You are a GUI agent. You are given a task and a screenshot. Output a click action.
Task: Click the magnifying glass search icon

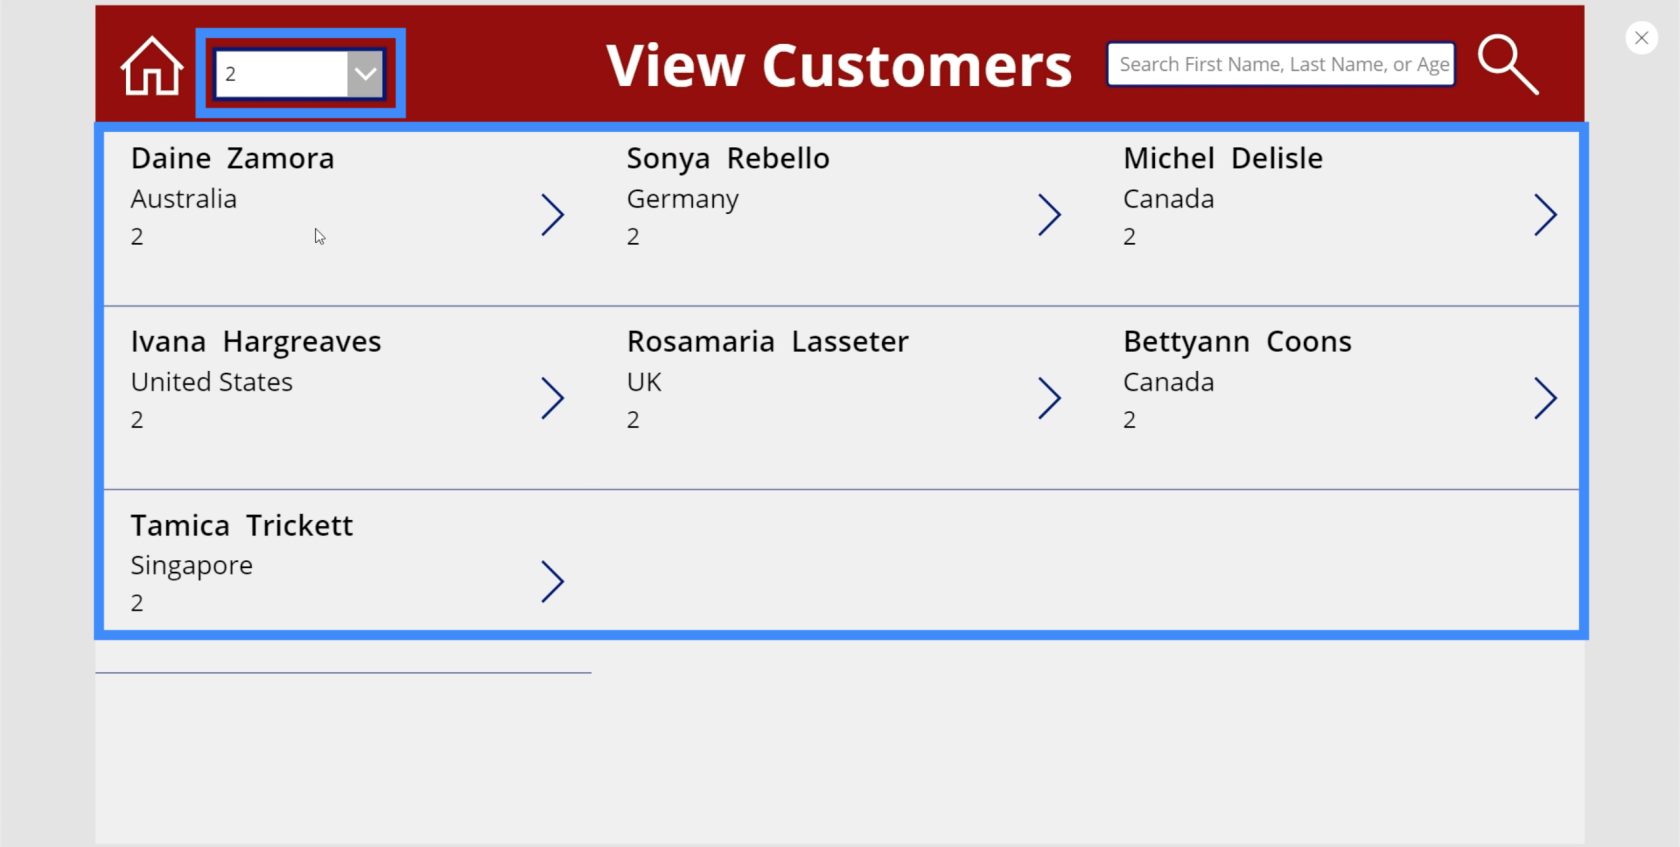(1508, 65)
